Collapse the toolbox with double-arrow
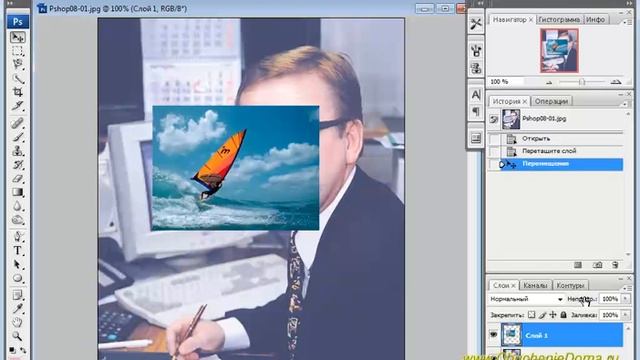This screenshot has width=640, height=360. click(11, 3)
